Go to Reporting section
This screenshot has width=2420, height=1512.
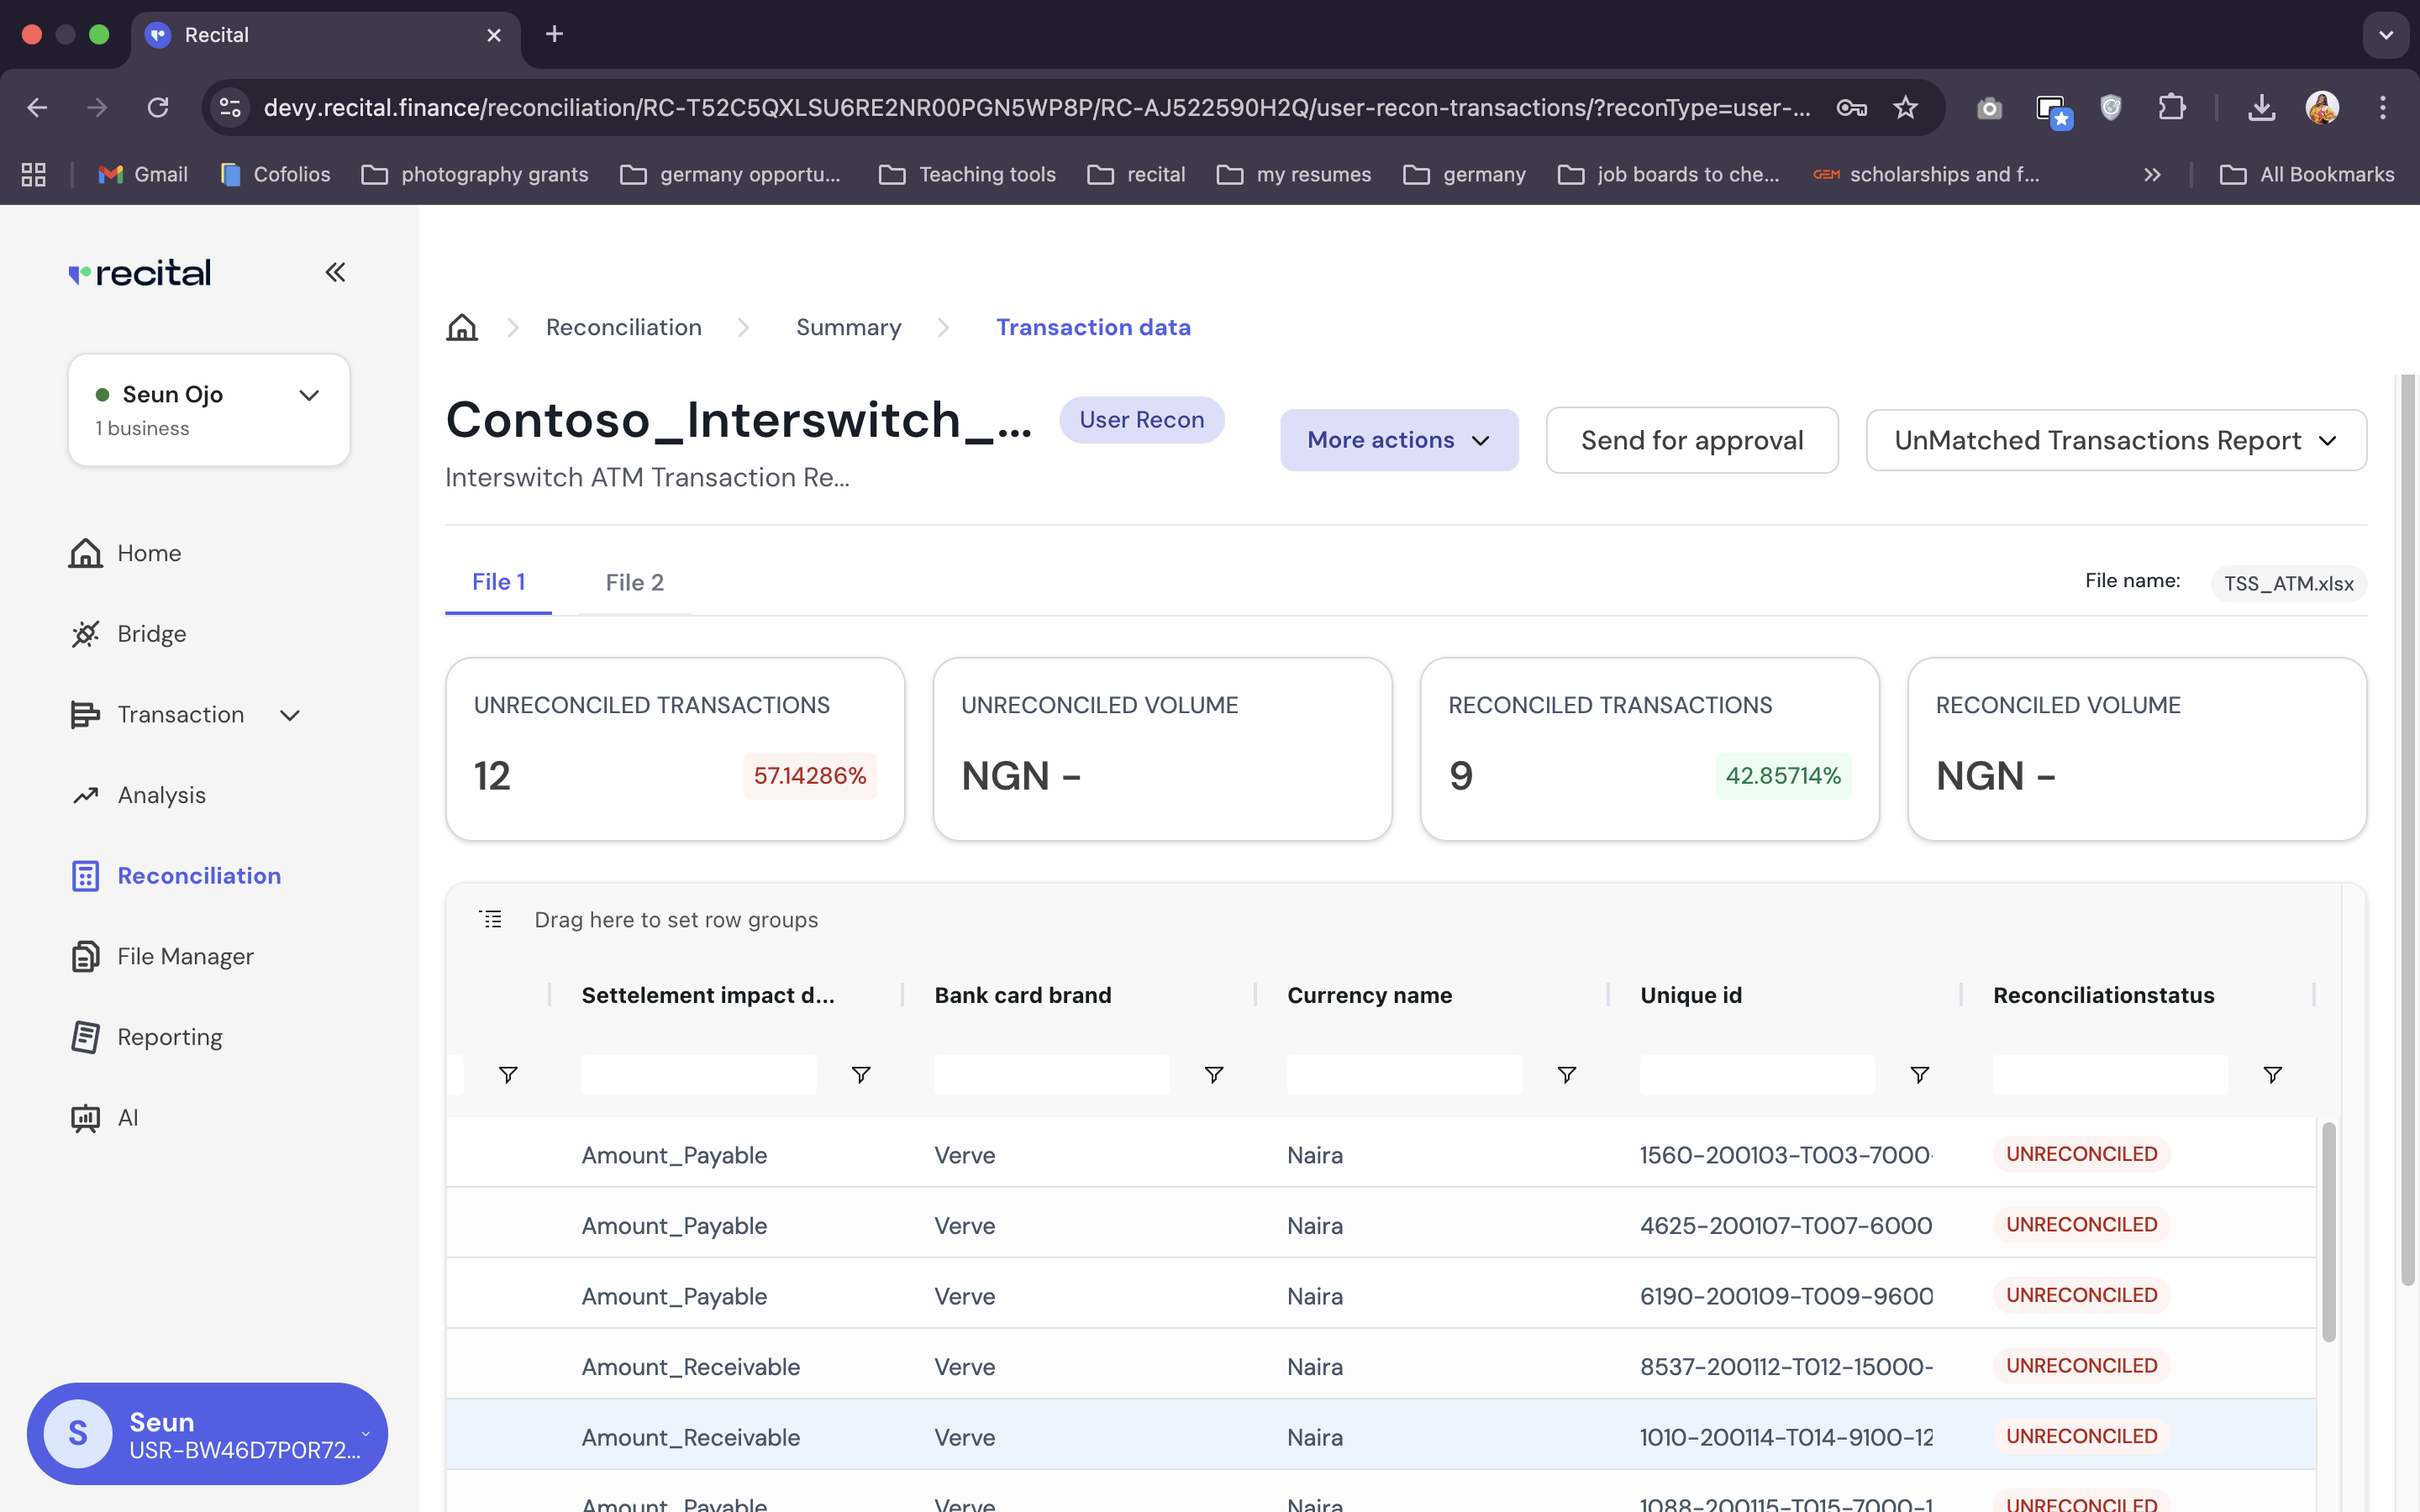point(169,1037)
